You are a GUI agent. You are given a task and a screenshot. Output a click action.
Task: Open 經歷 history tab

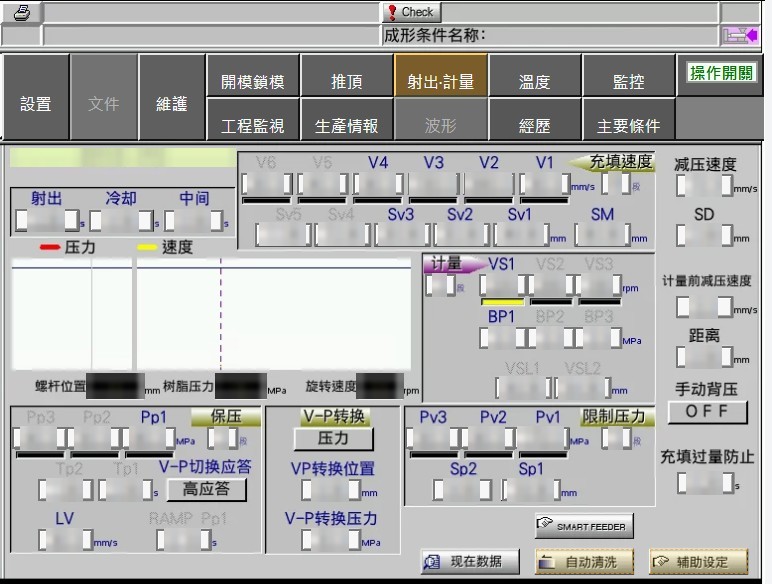pos(535,119)
